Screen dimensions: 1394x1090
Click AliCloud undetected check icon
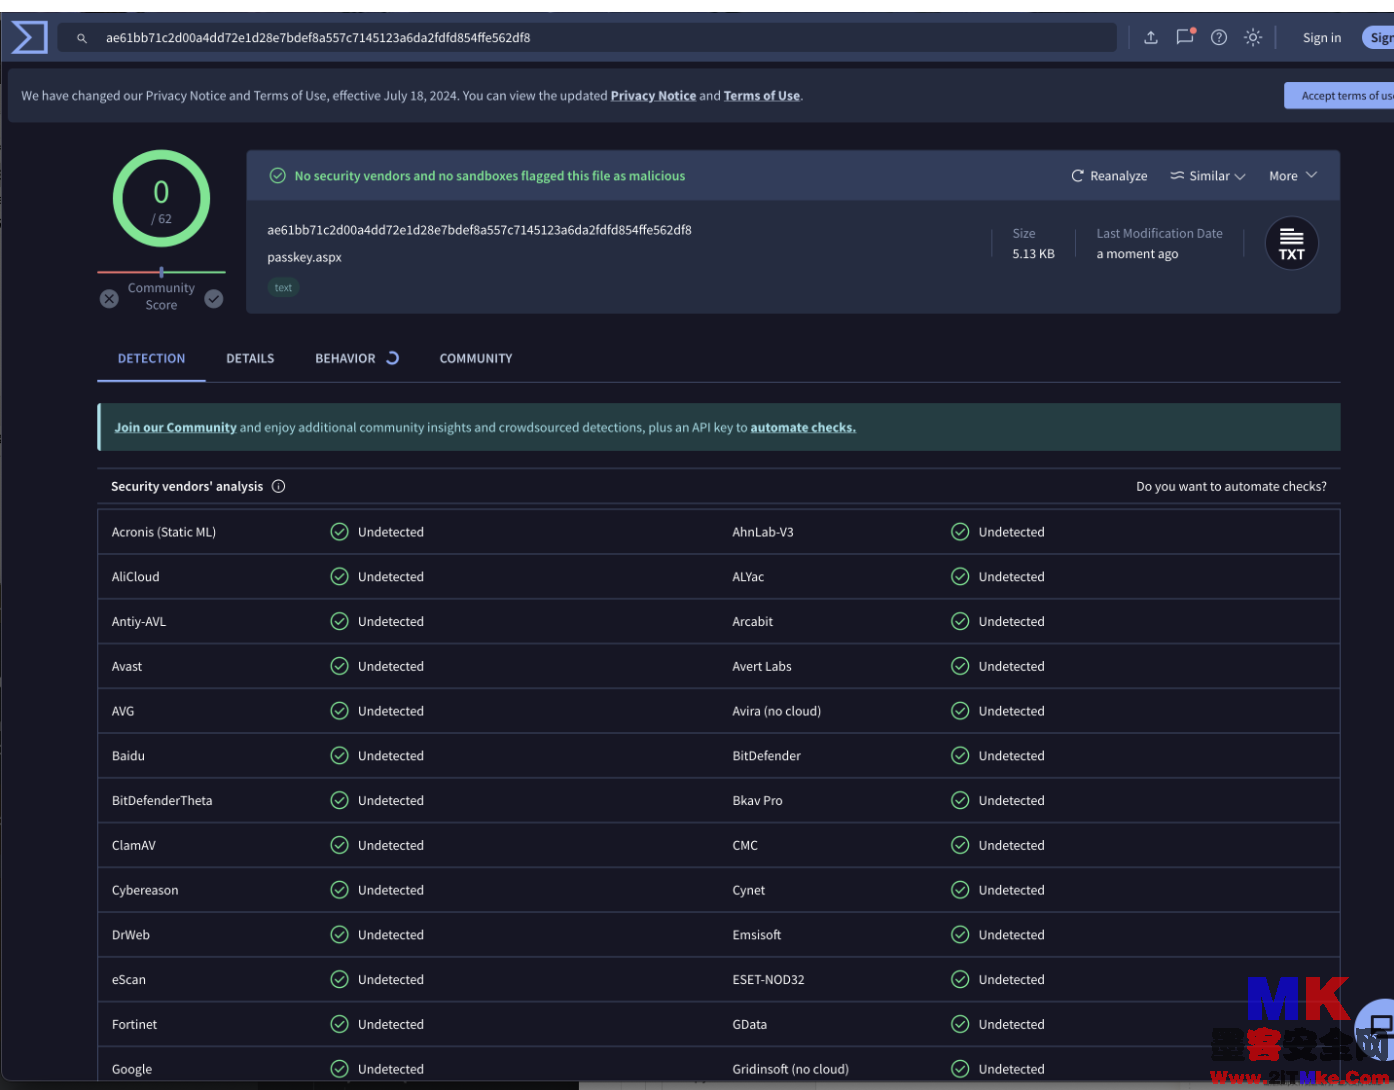(340, 577)
